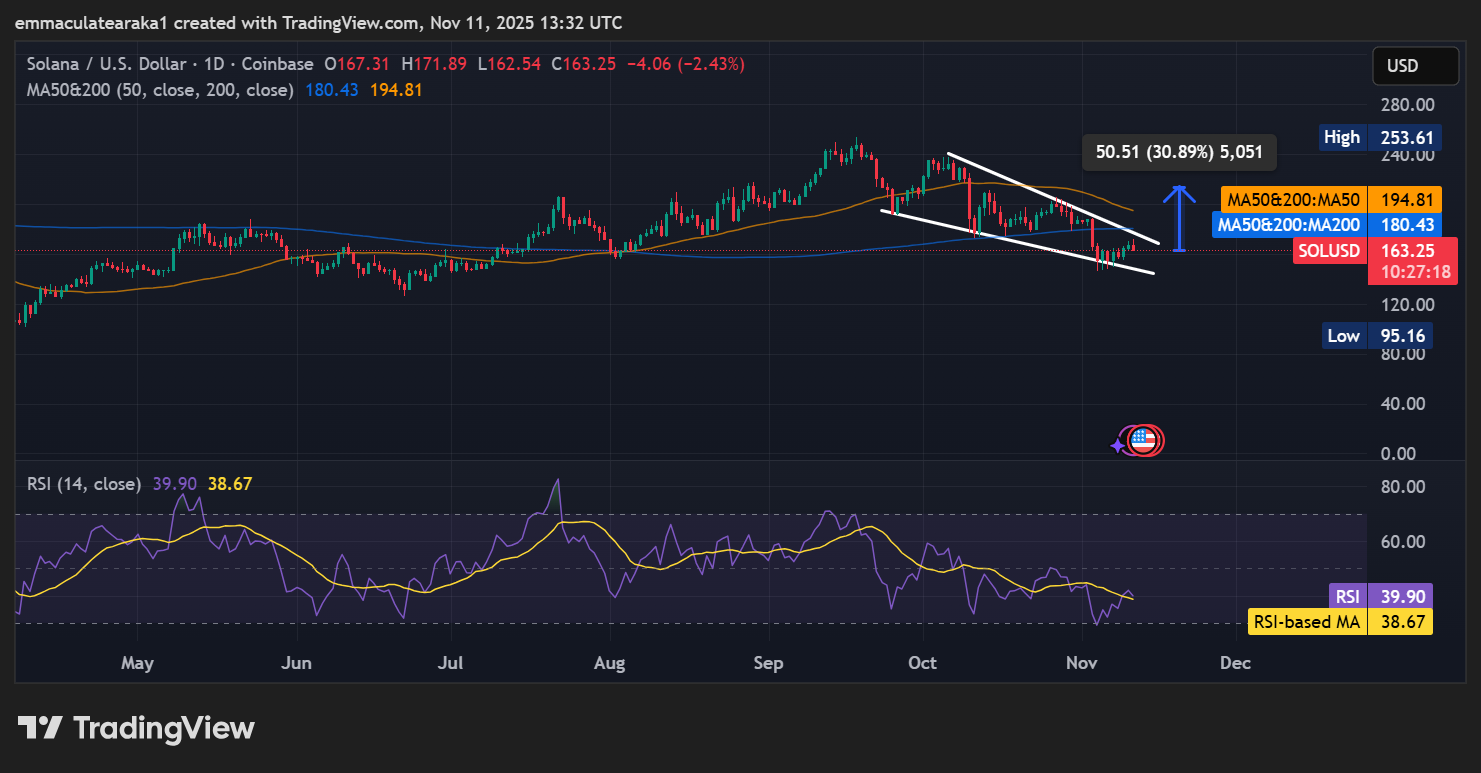Click the 50.51 (30.89%) measurement tooltip
1481x773 pixels.
tap(1179, 152)
